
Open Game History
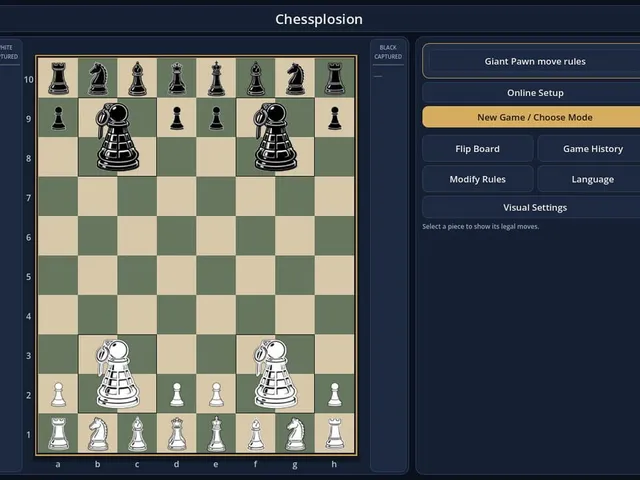pyautogui.click(x=593, y=149)
